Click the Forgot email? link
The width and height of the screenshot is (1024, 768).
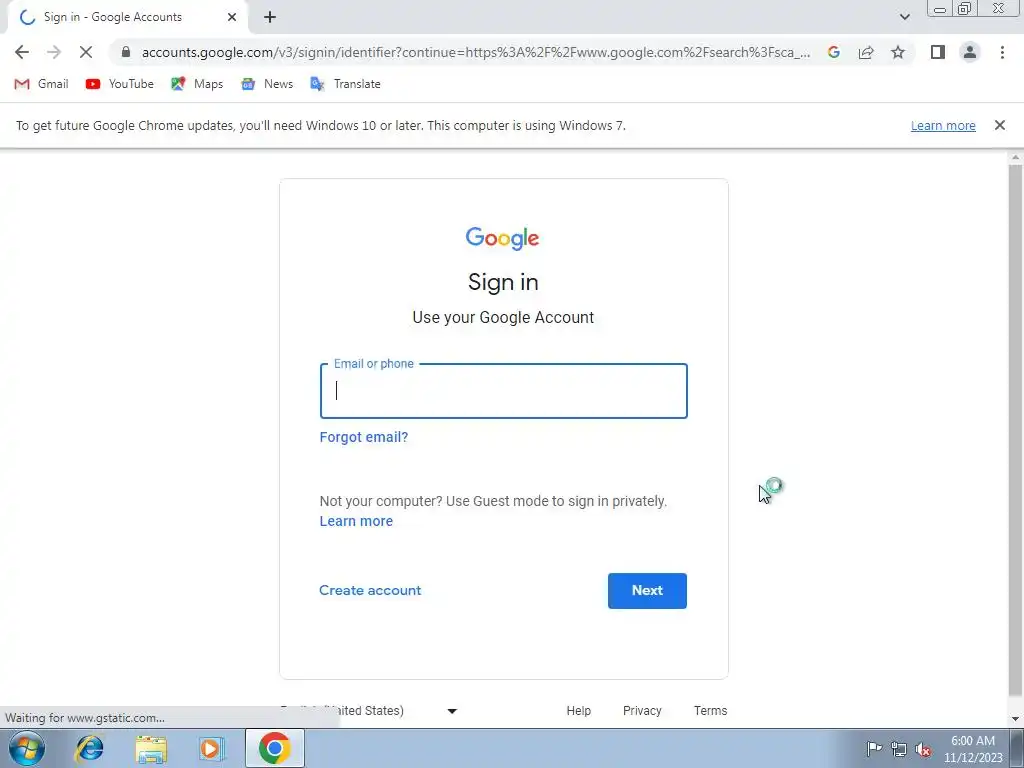click(364, 437)
